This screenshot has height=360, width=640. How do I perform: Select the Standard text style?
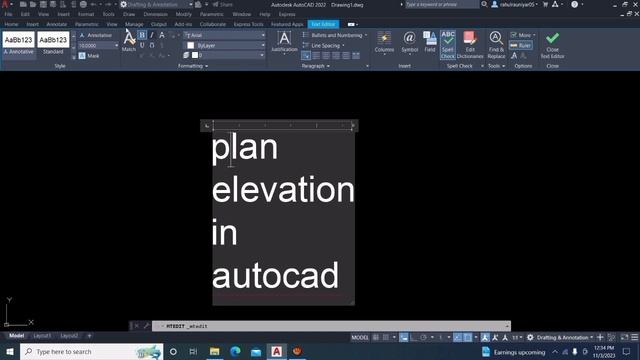[x=53, y=44]
